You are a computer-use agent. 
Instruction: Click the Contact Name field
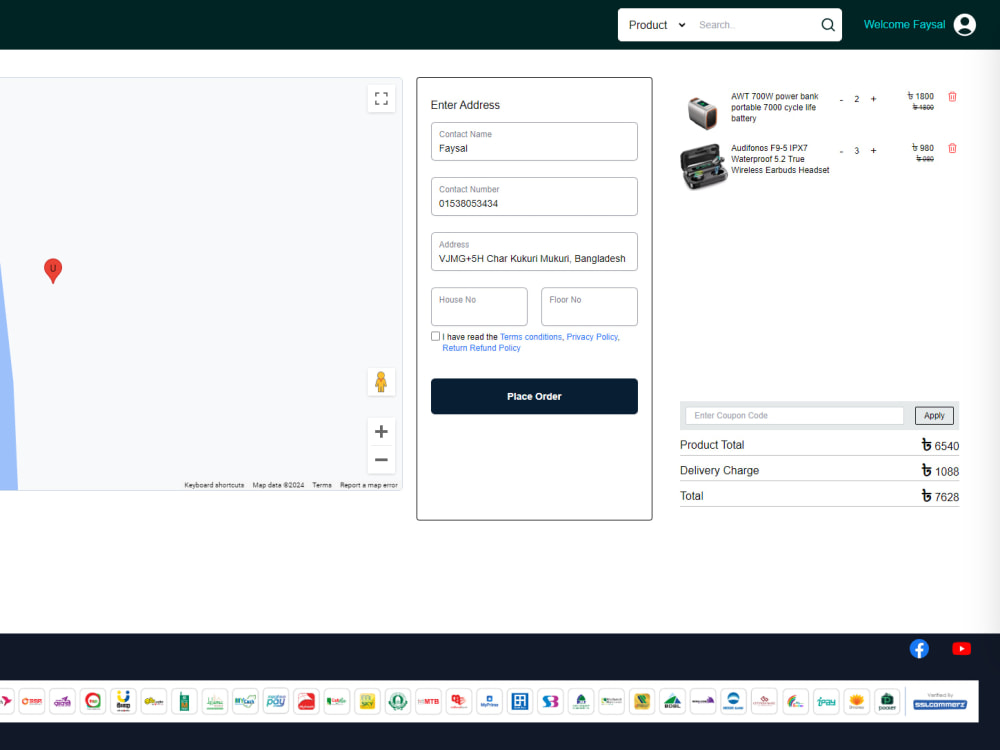[x=534, y=142]
